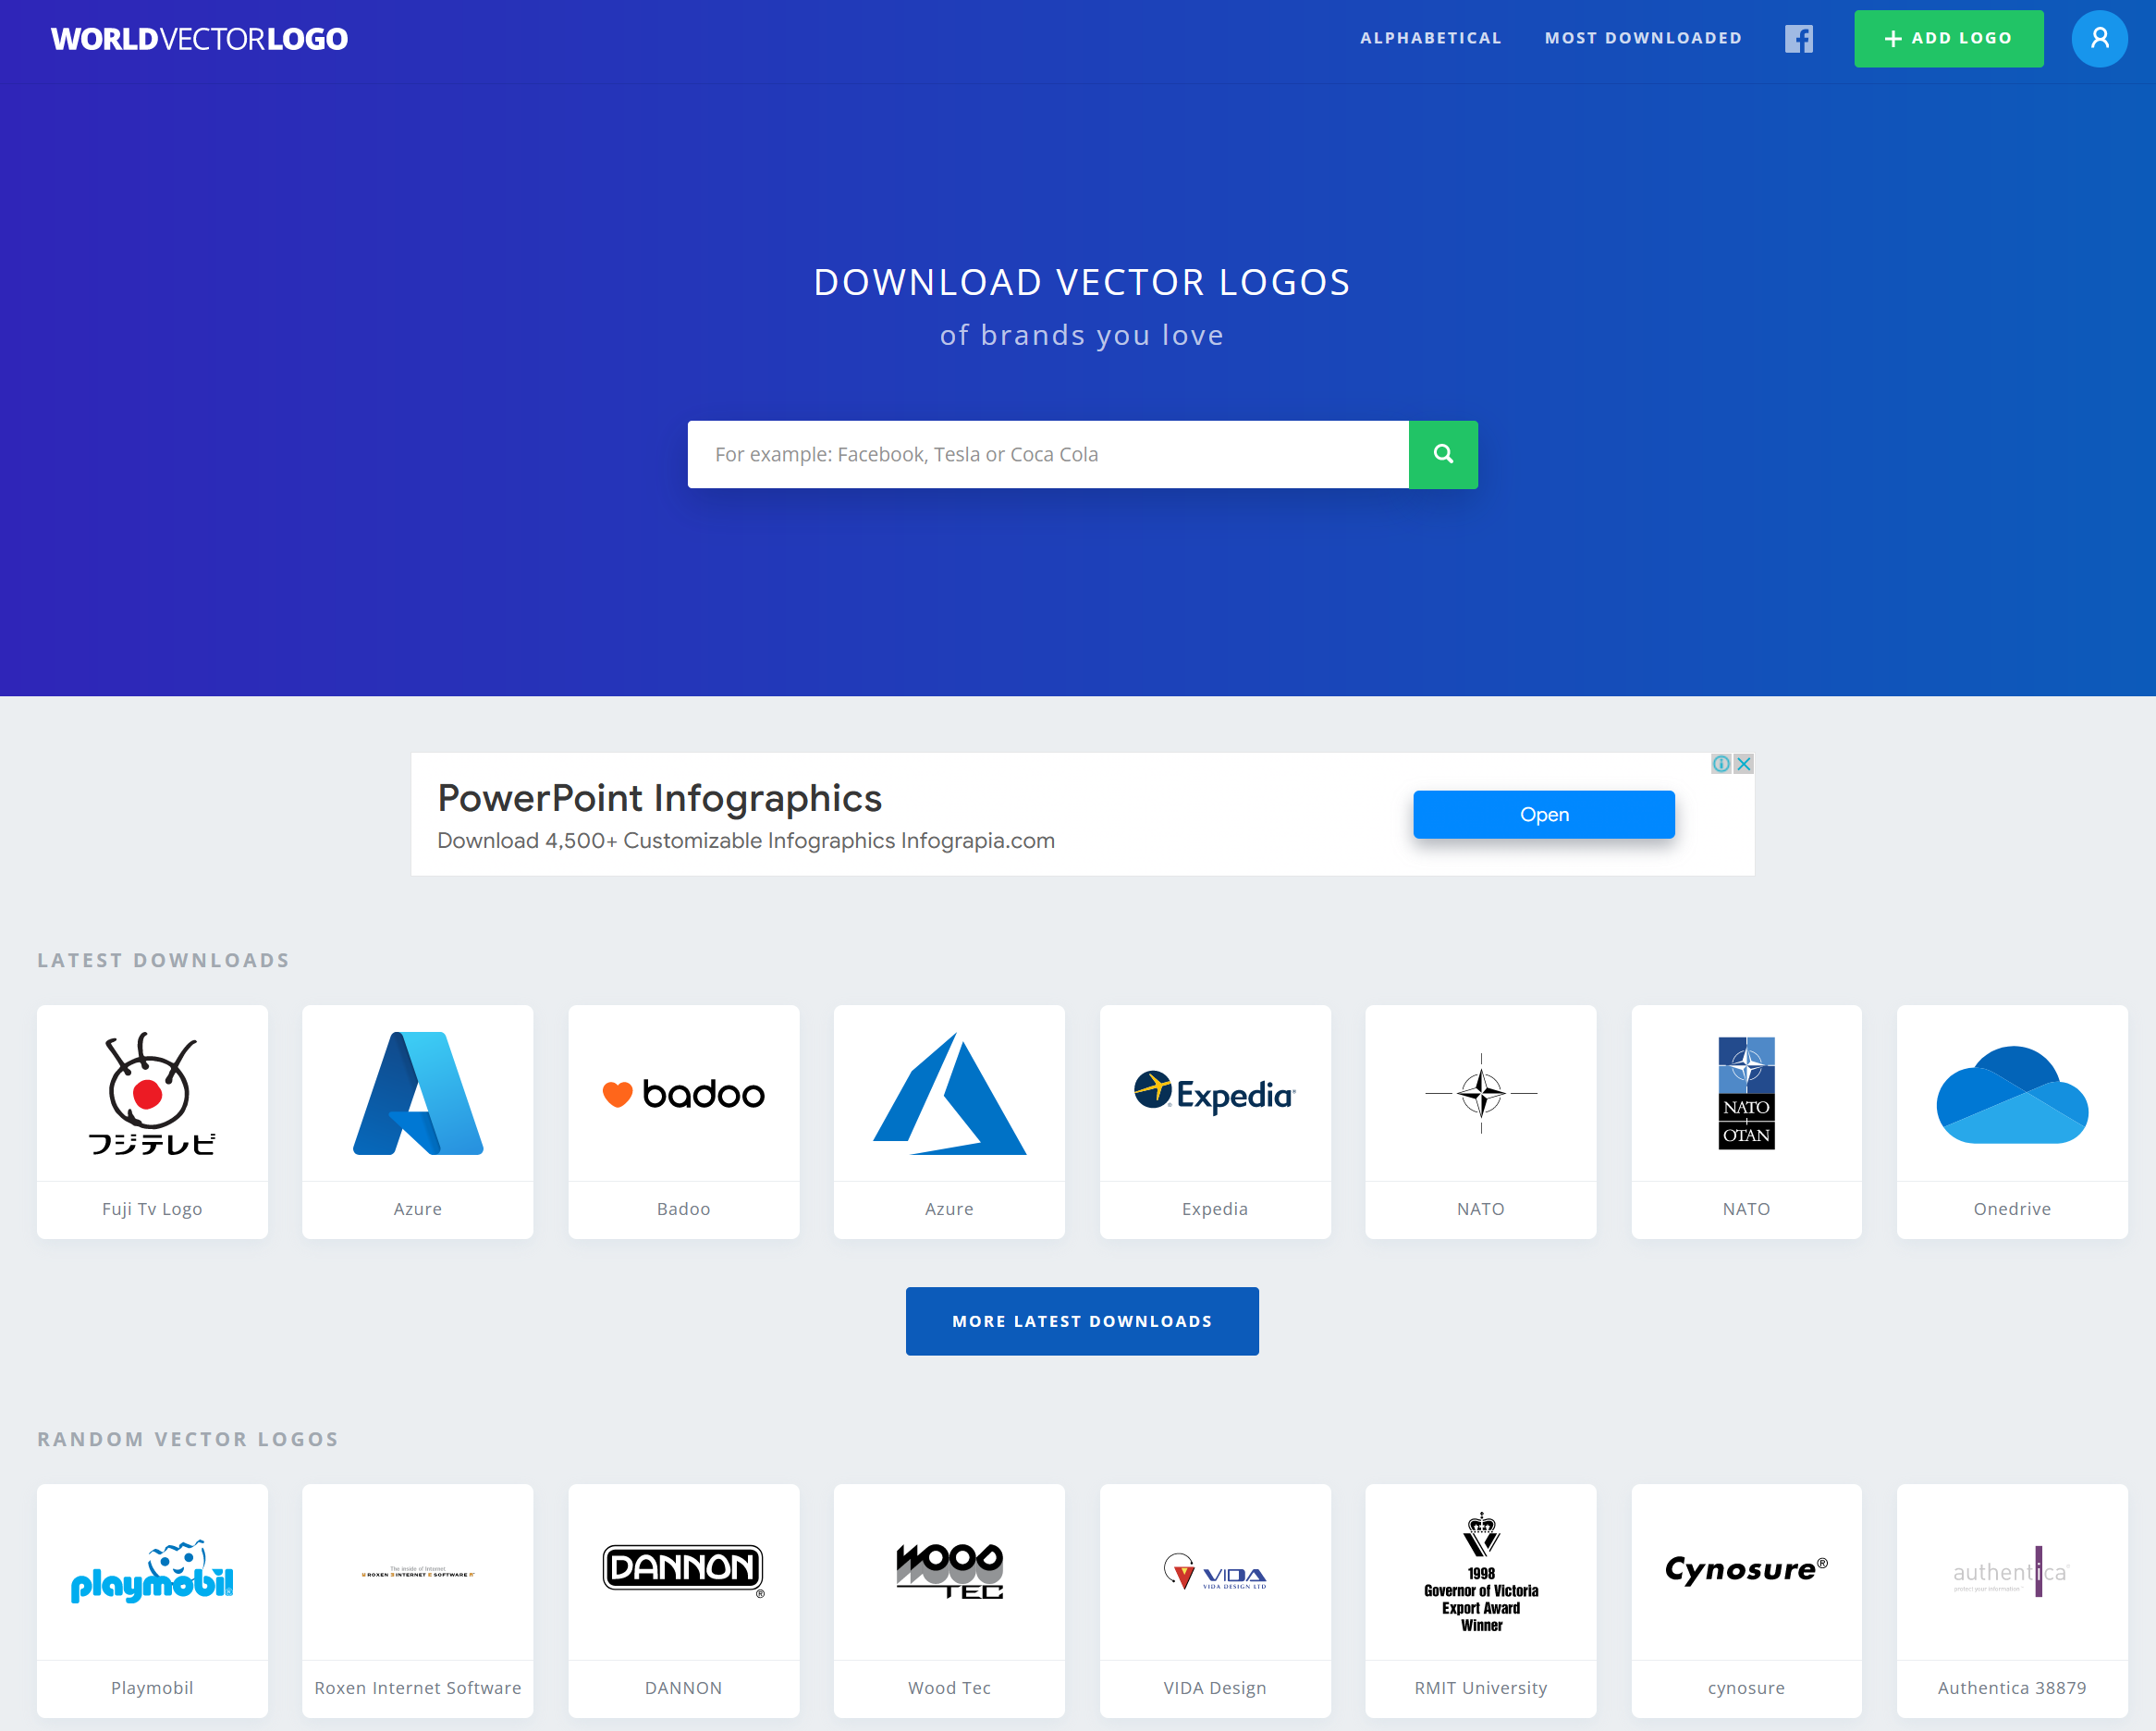
Task: Close the PowerPoint Infographics ad
Action: tap(1743, 764)
